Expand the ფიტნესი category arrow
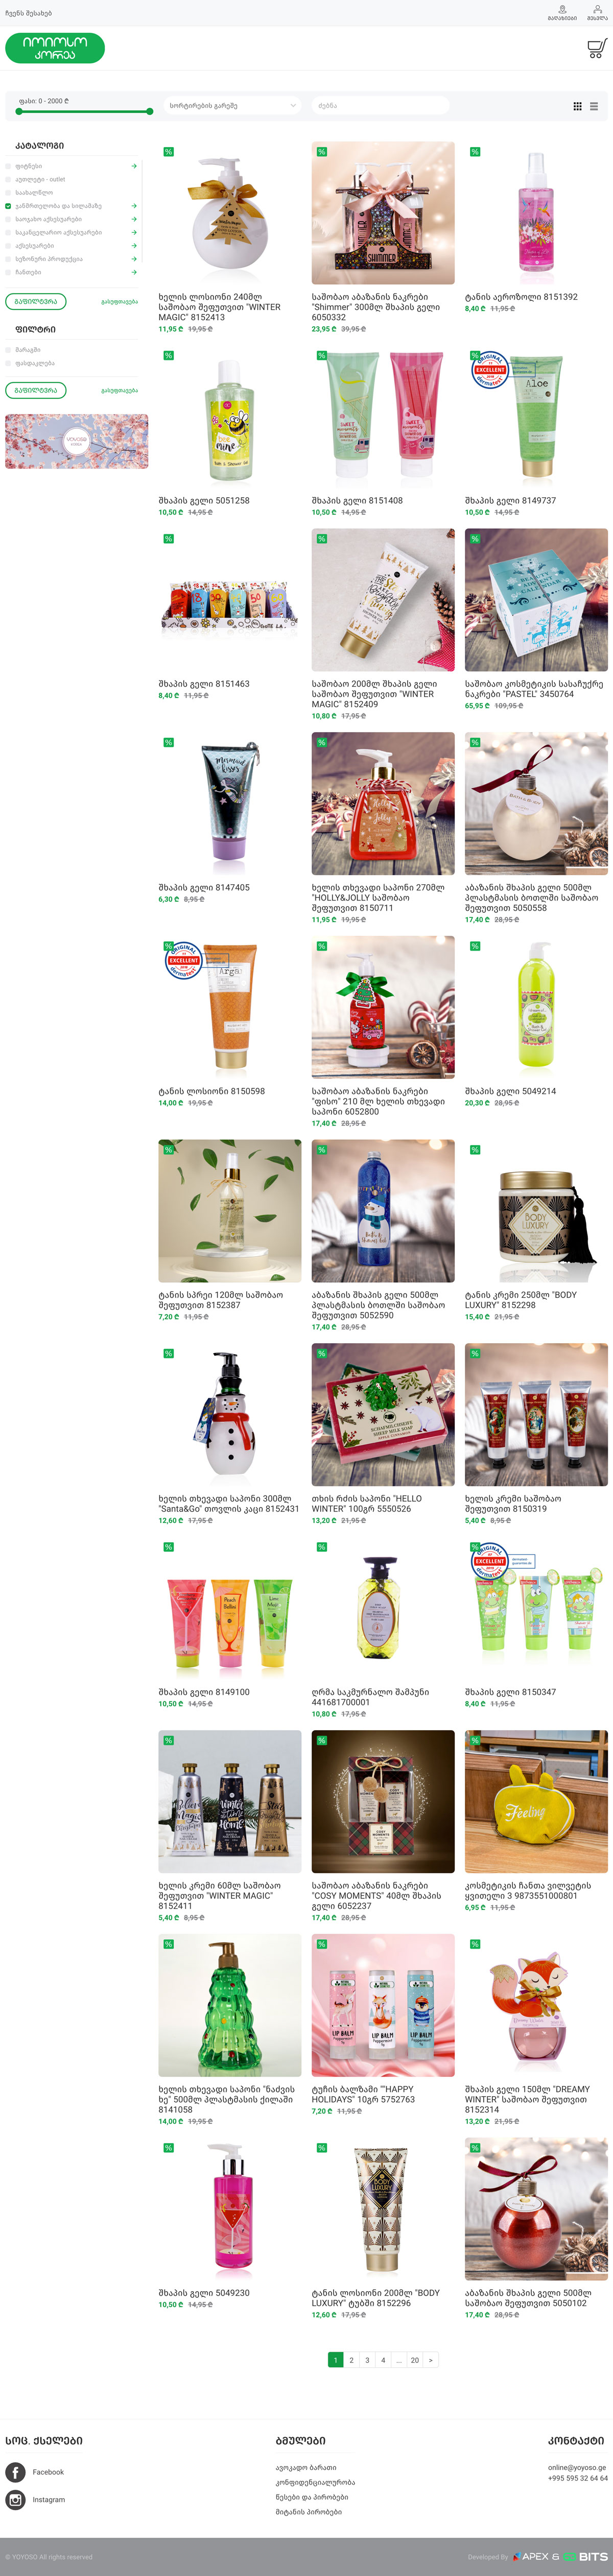The image size is (613, 2576). pyautogui.click(x=134, y=166)
